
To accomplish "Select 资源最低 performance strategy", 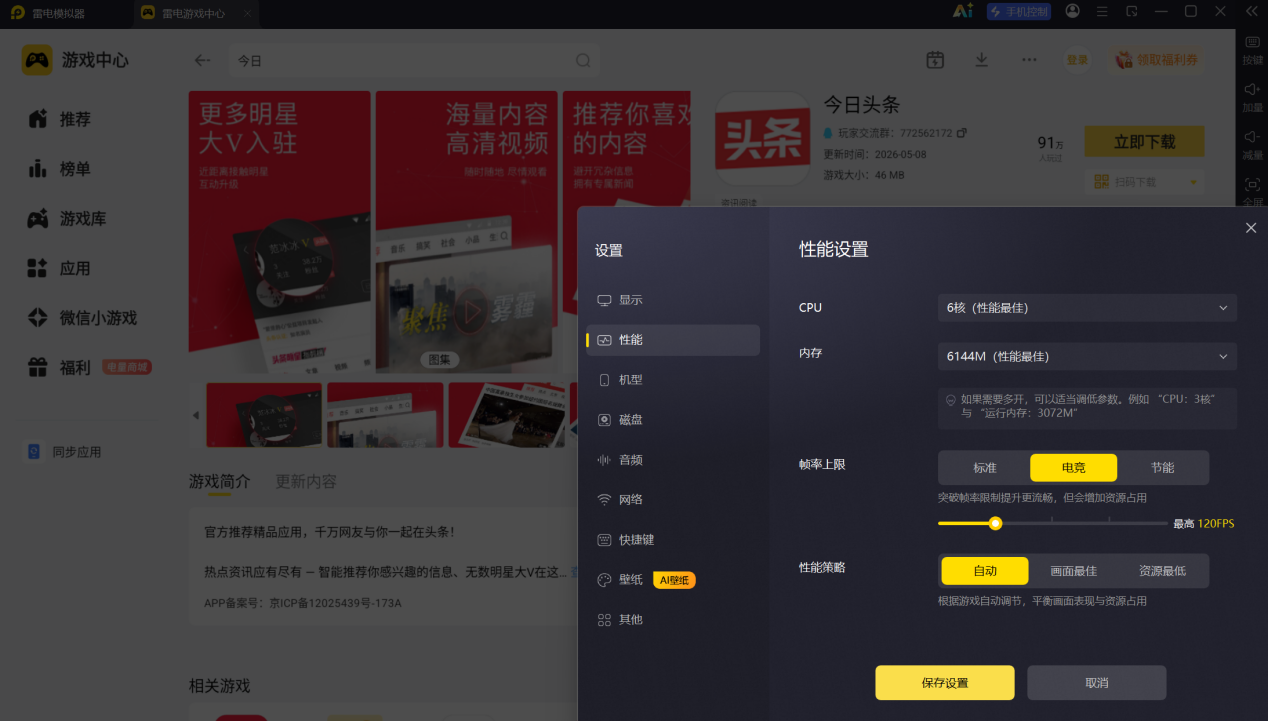I will click(x=1162, y=571).
